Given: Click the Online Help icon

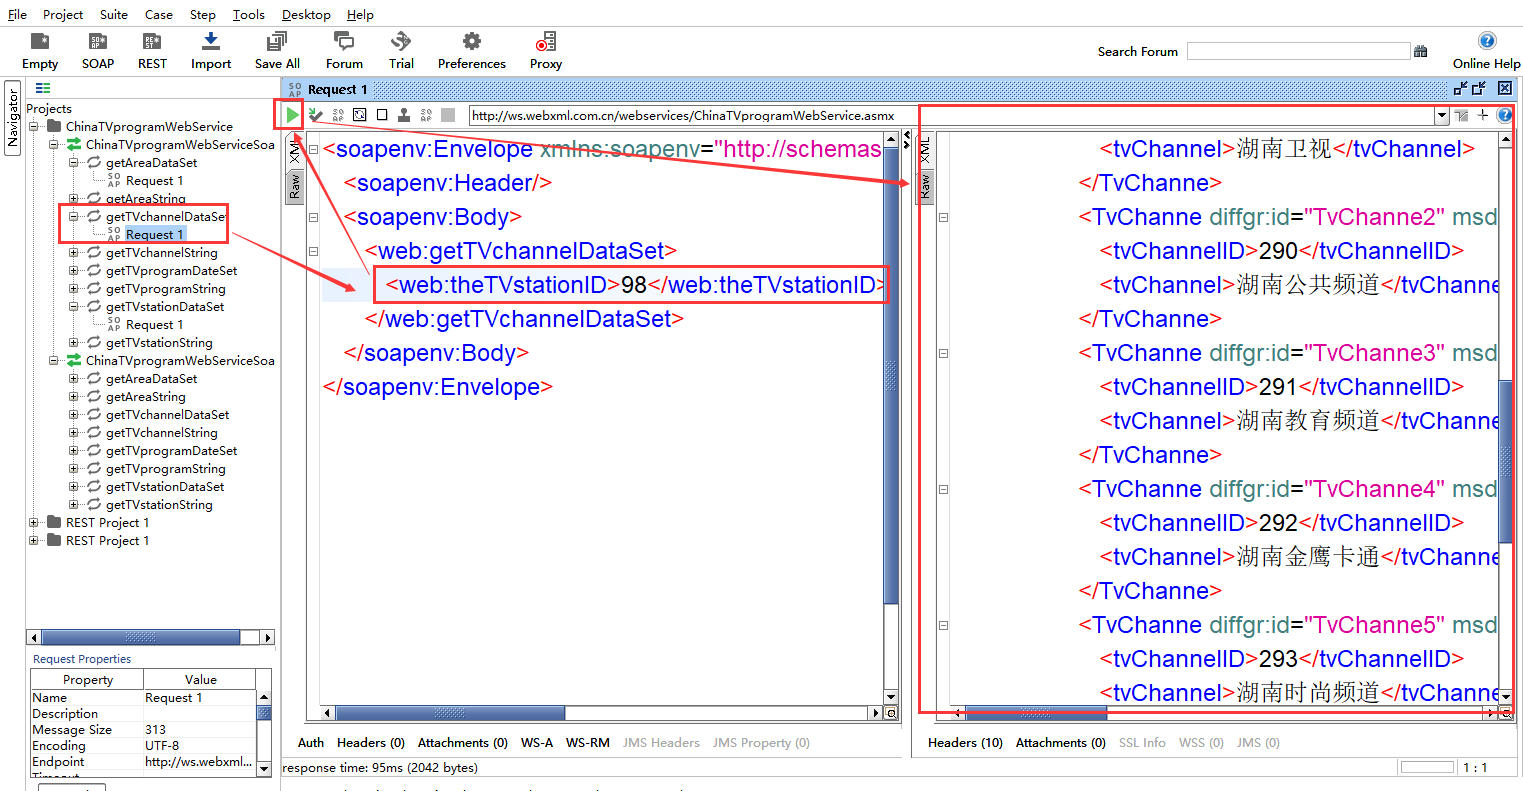Looking at the screenshot, I should [1486, 41].
